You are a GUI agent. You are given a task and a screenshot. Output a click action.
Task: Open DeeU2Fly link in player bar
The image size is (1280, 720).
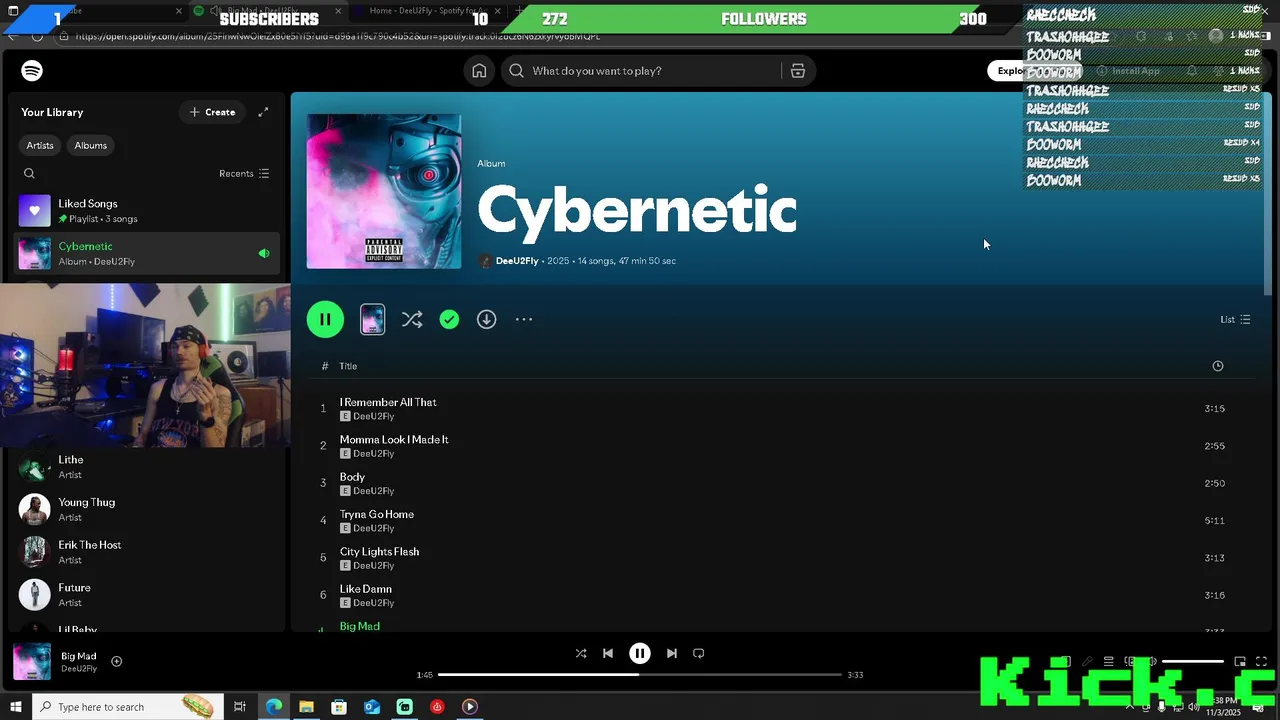(79, 668)
